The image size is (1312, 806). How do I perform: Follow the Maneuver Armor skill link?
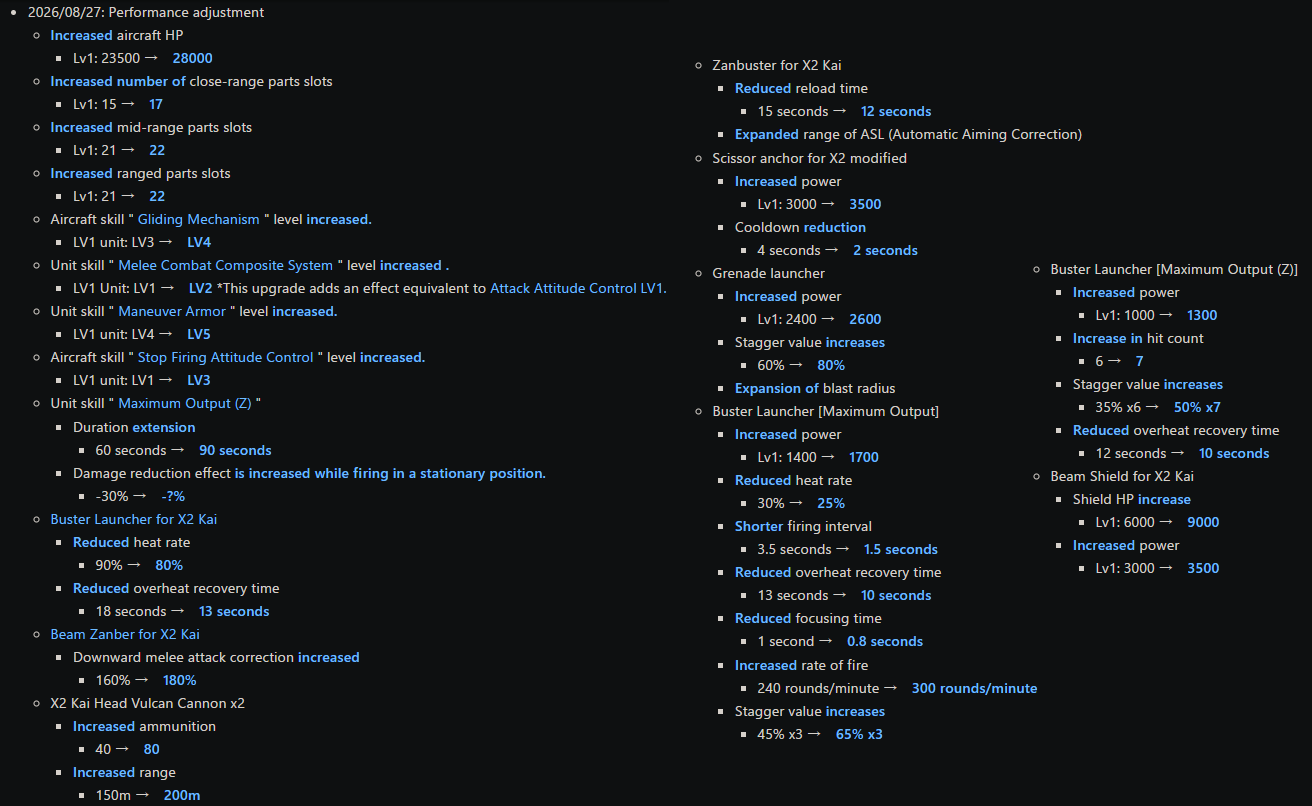[172, 311]
